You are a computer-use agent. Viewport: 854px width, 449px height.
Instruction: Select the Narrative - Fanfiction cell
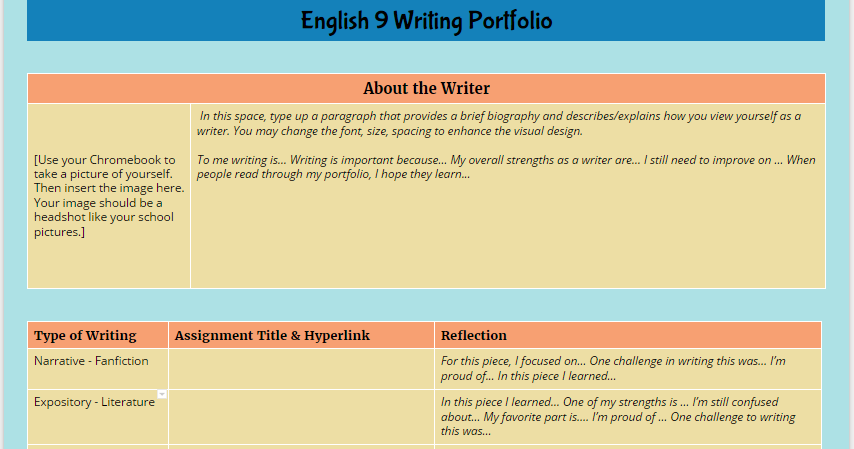pos(91,361)
